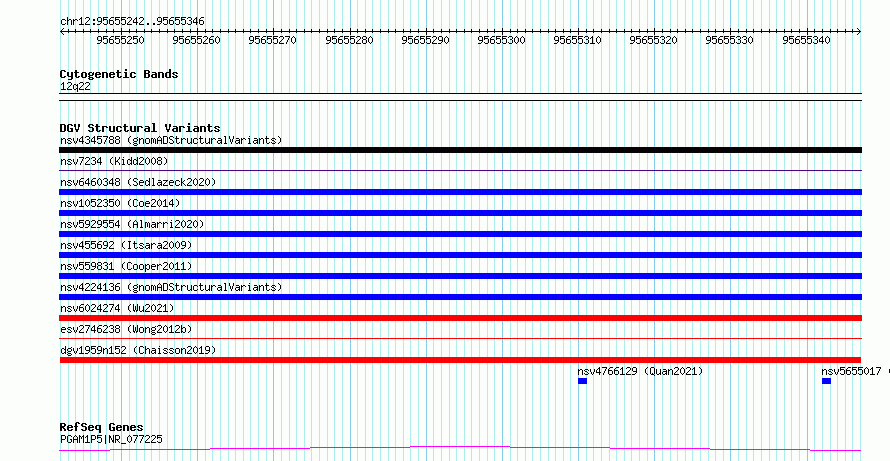890x461 pixels.
Task: Click the red dgv1959n152 variant bar
Action: pyautogui.click(x=460, y=360)
